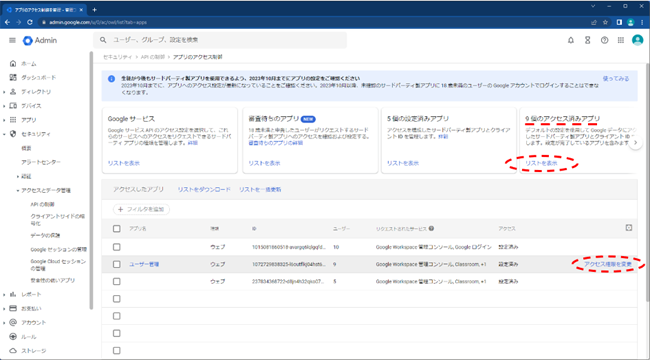
Task: Expand the お支払い sidebar section
Action: [x=4, y=308]
